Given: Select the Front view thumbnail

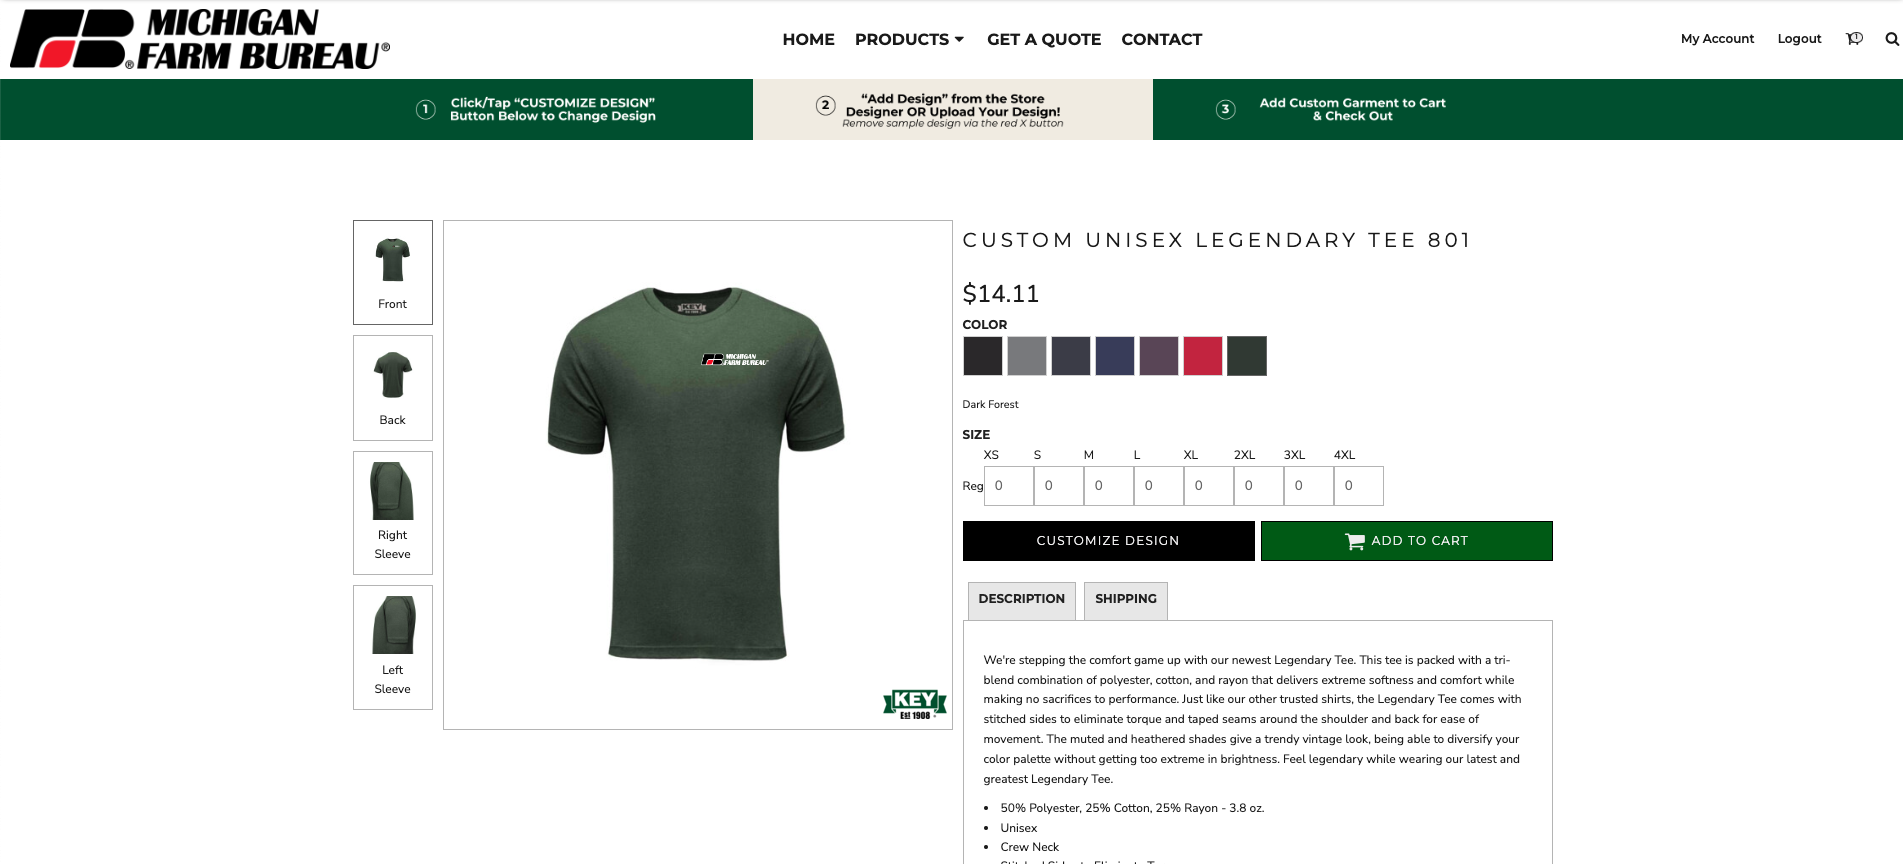Looking at the screenshot, I should (x=393, y=272).
